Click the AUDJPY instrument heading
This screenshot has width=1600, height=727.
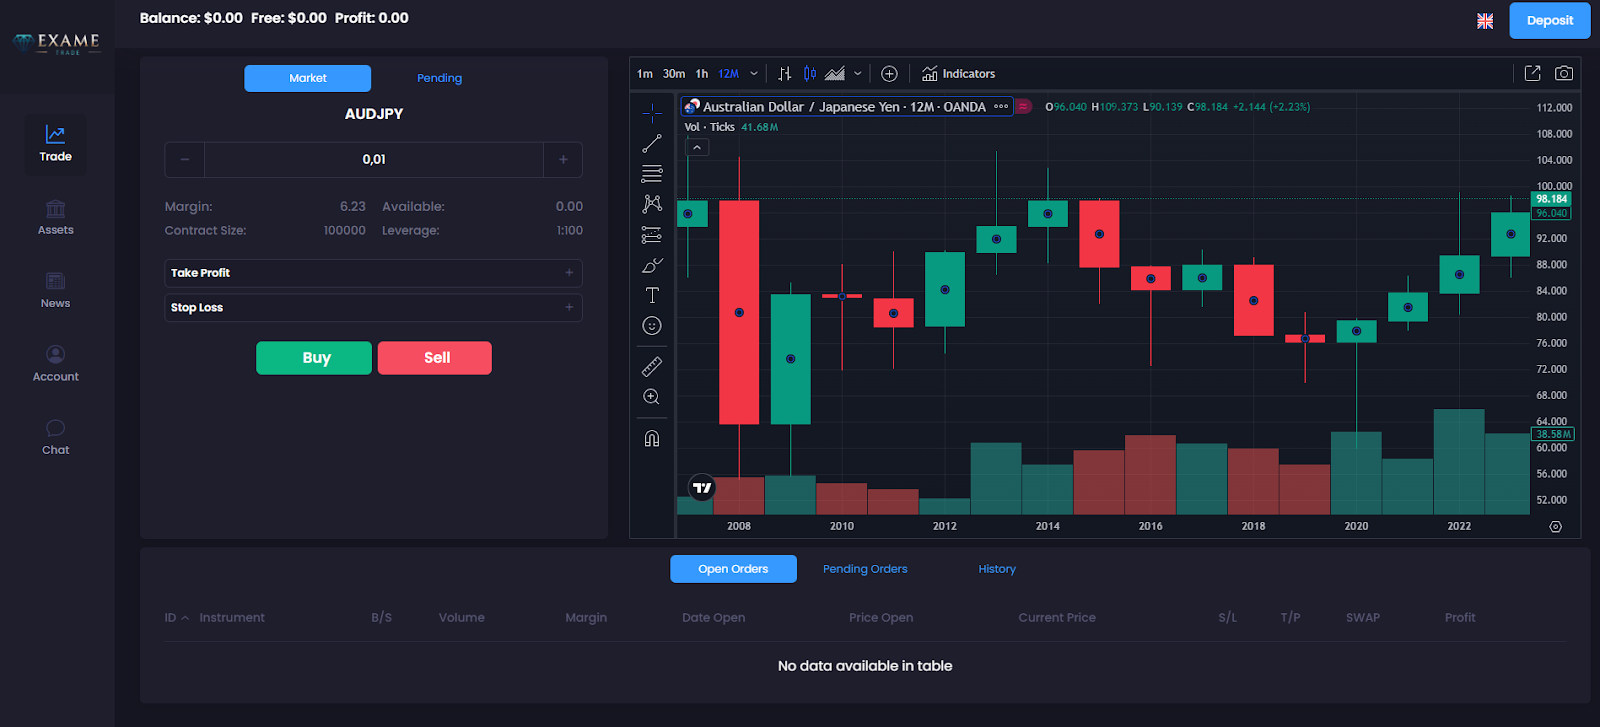(x=374, y=114)
